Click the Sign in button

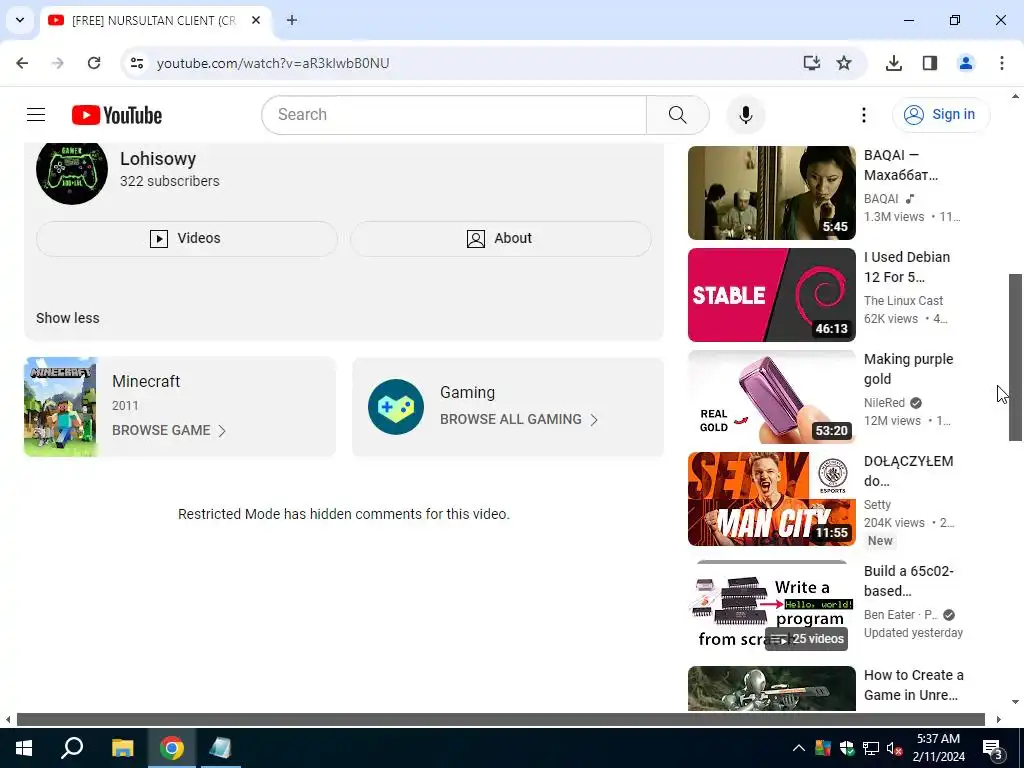click(x=940, y=114)
